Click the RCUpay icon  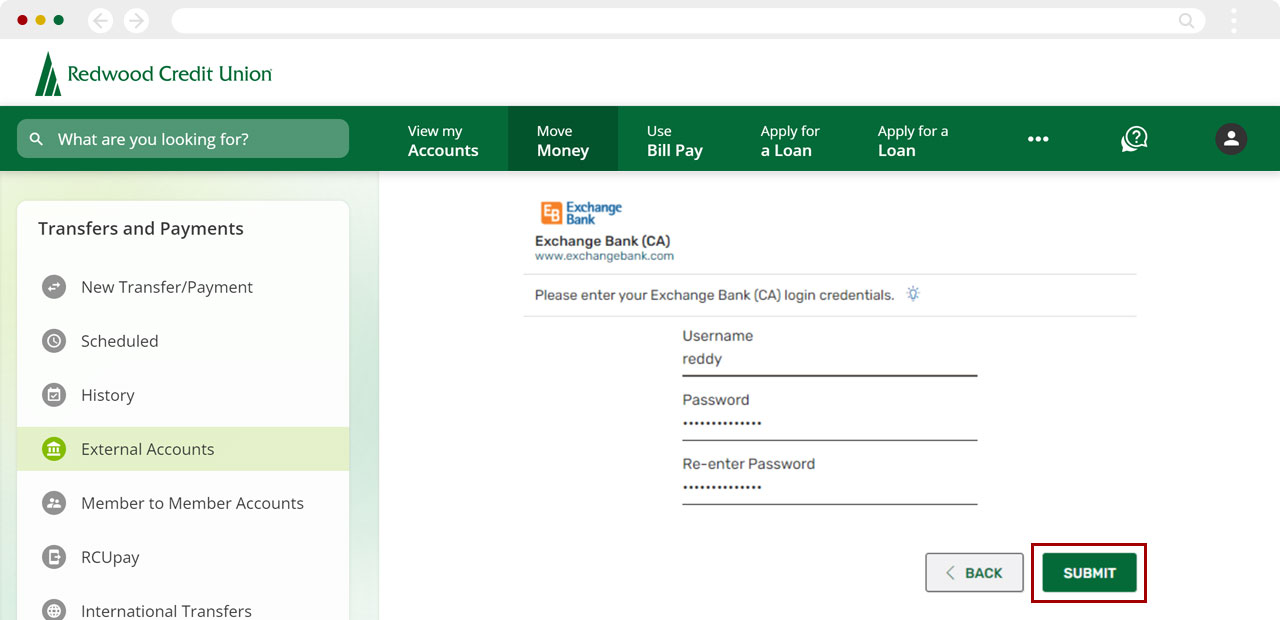coord(54,557)
